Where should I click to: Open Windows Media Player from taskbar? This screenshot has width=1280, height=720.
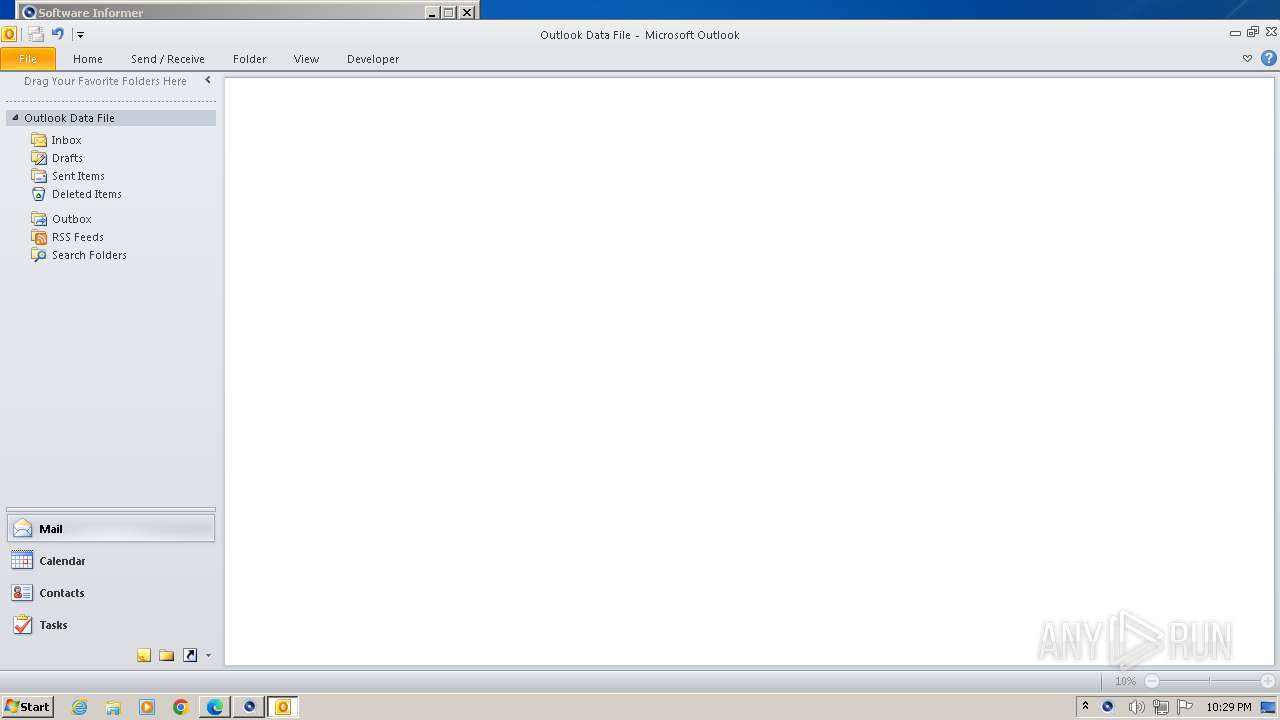click(147, 707)
